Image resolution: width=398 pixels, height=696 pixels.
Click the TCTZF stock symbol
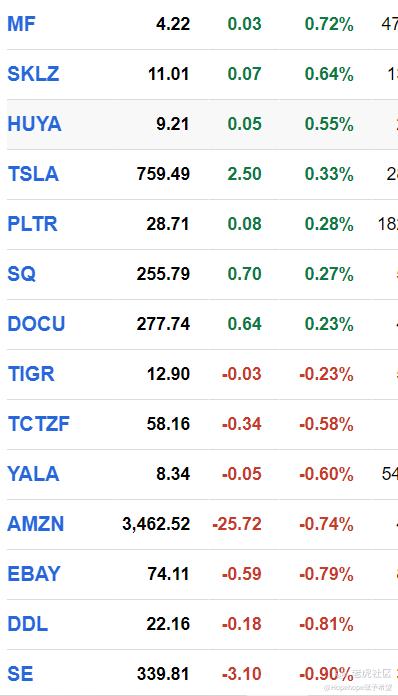(39, 424)
